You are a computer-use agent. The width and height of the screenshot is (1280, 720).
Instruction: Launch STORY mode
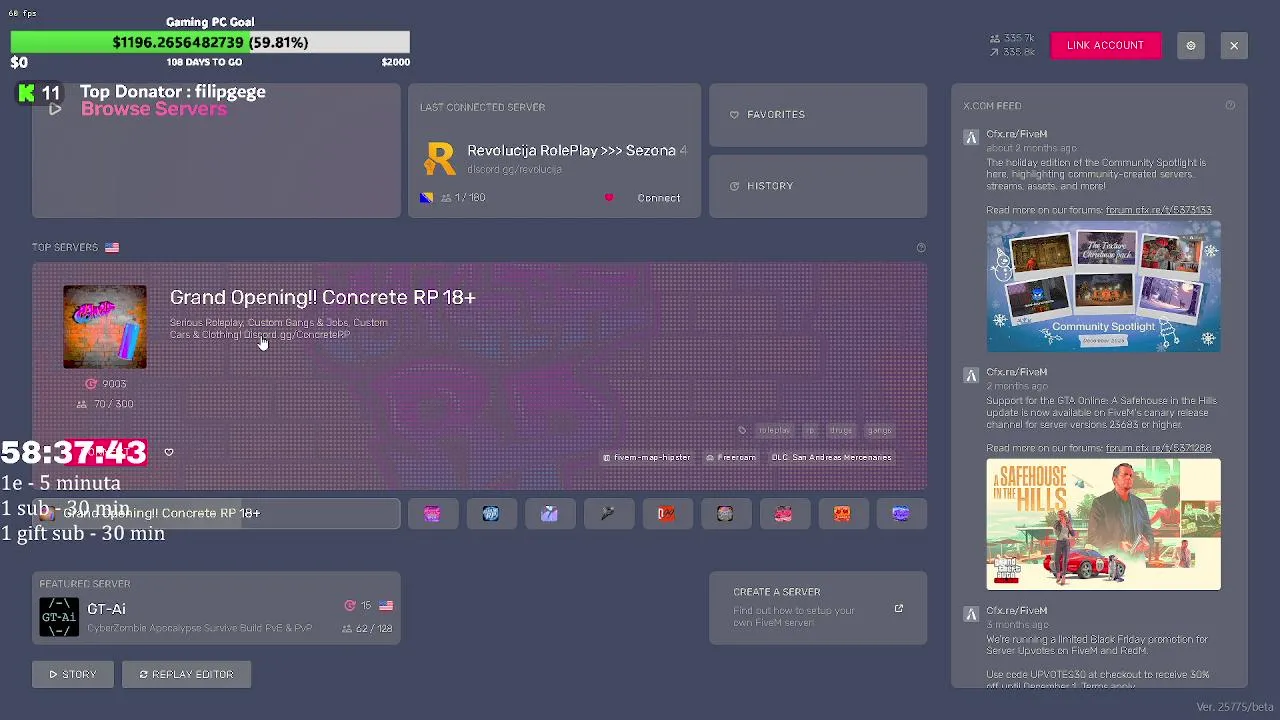click(x=73, y=674)
